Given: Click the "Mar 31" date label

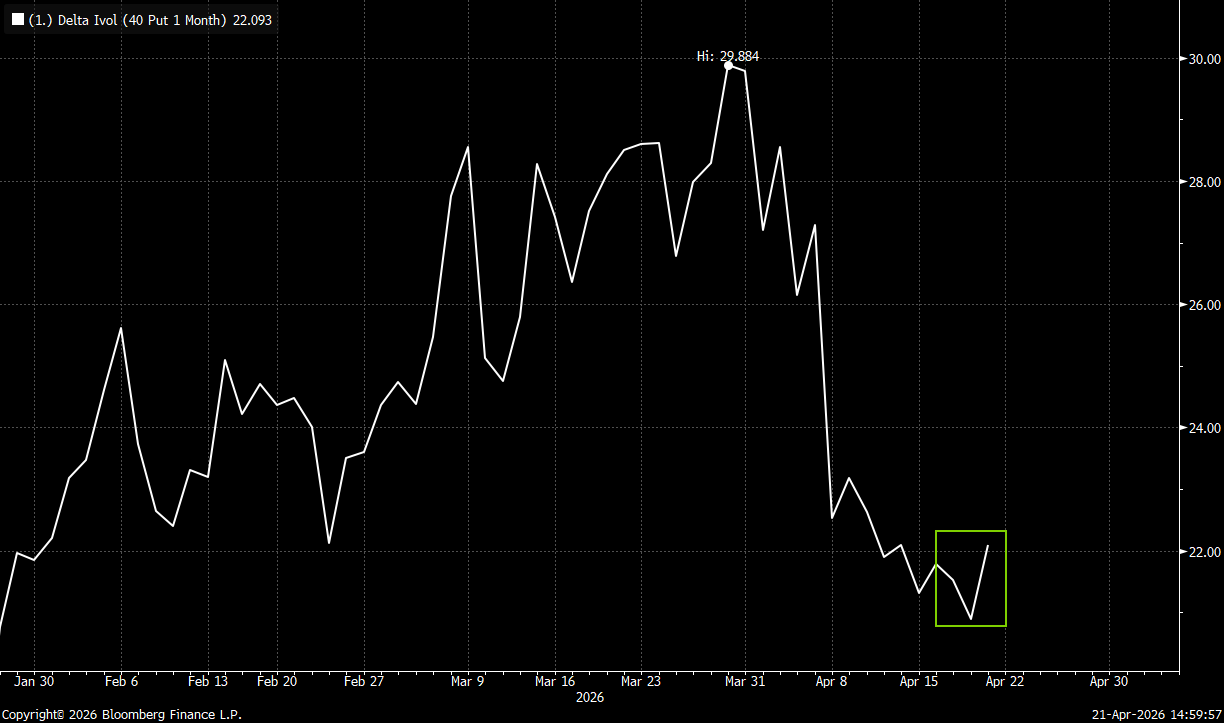Looking at the screenshot, I should [x=745, y=681].
